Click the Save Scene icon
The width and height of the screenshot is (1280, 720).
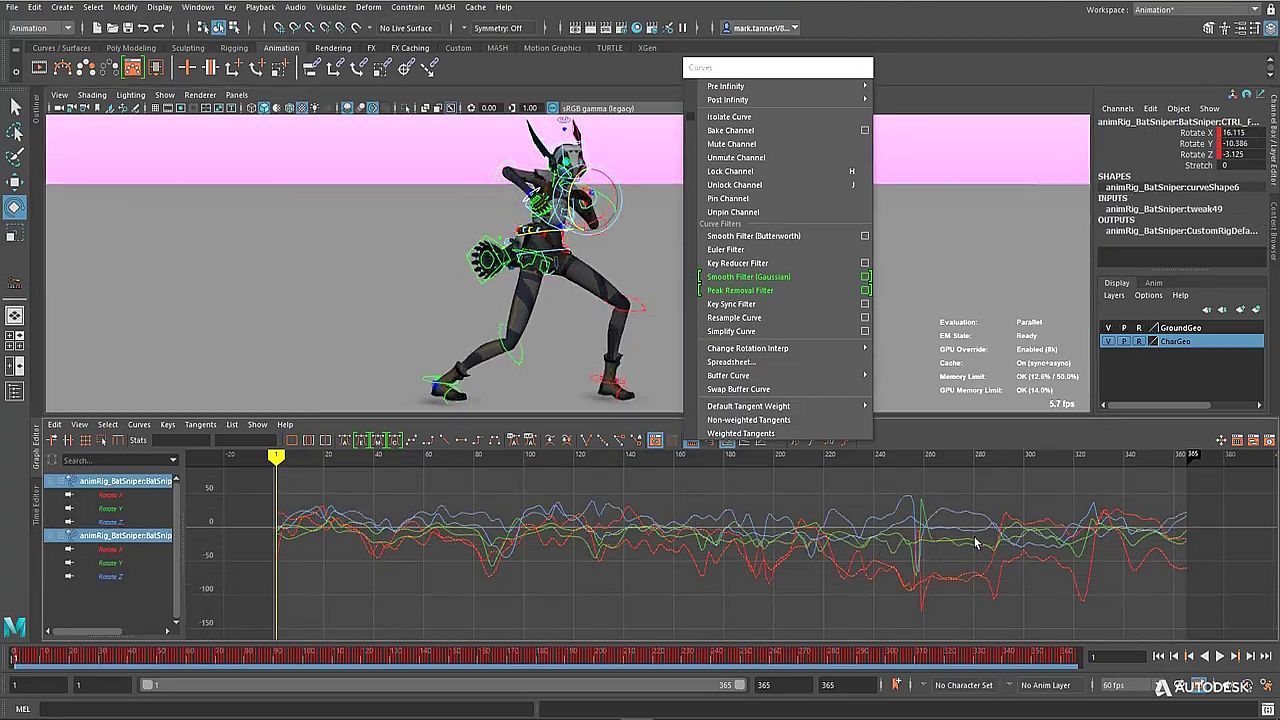127,28
